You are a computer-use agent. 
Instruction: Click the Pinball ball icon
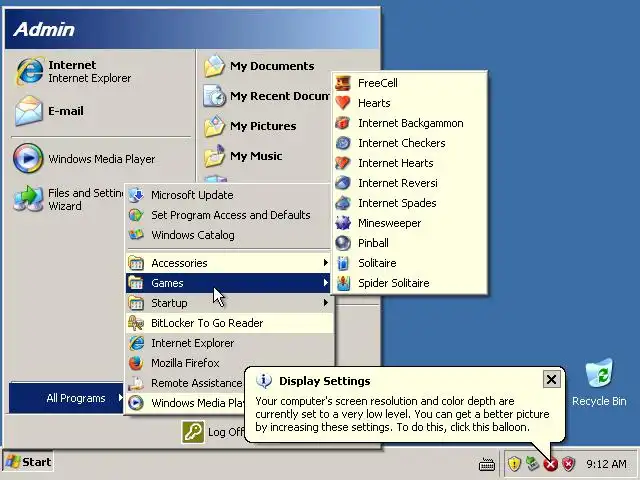coord(343,243)
